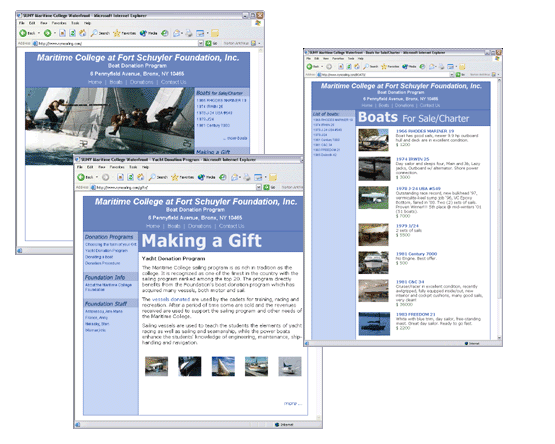Click Donation Procedure sidebar link
This screenshot has height=444, width=555.
point(102,263)
